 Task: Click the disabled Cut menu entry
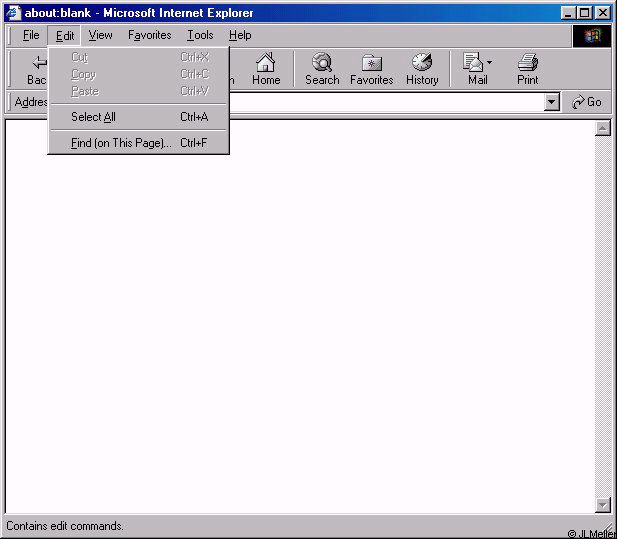[x=139, y=57]
